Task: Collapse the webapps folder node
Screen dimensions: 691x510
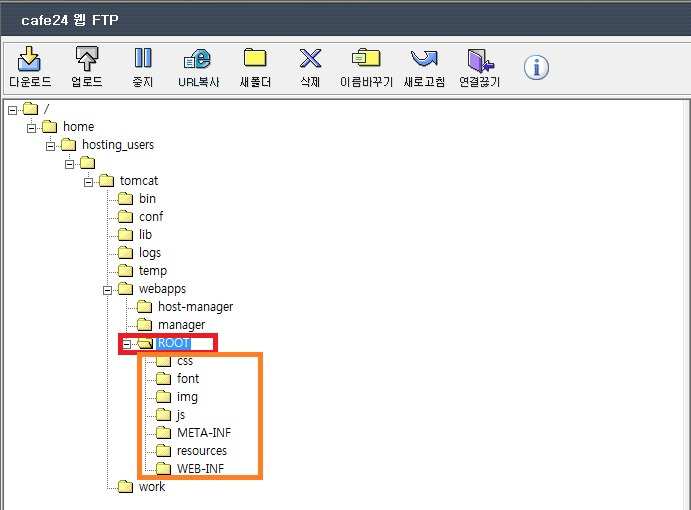Action: 108,290
